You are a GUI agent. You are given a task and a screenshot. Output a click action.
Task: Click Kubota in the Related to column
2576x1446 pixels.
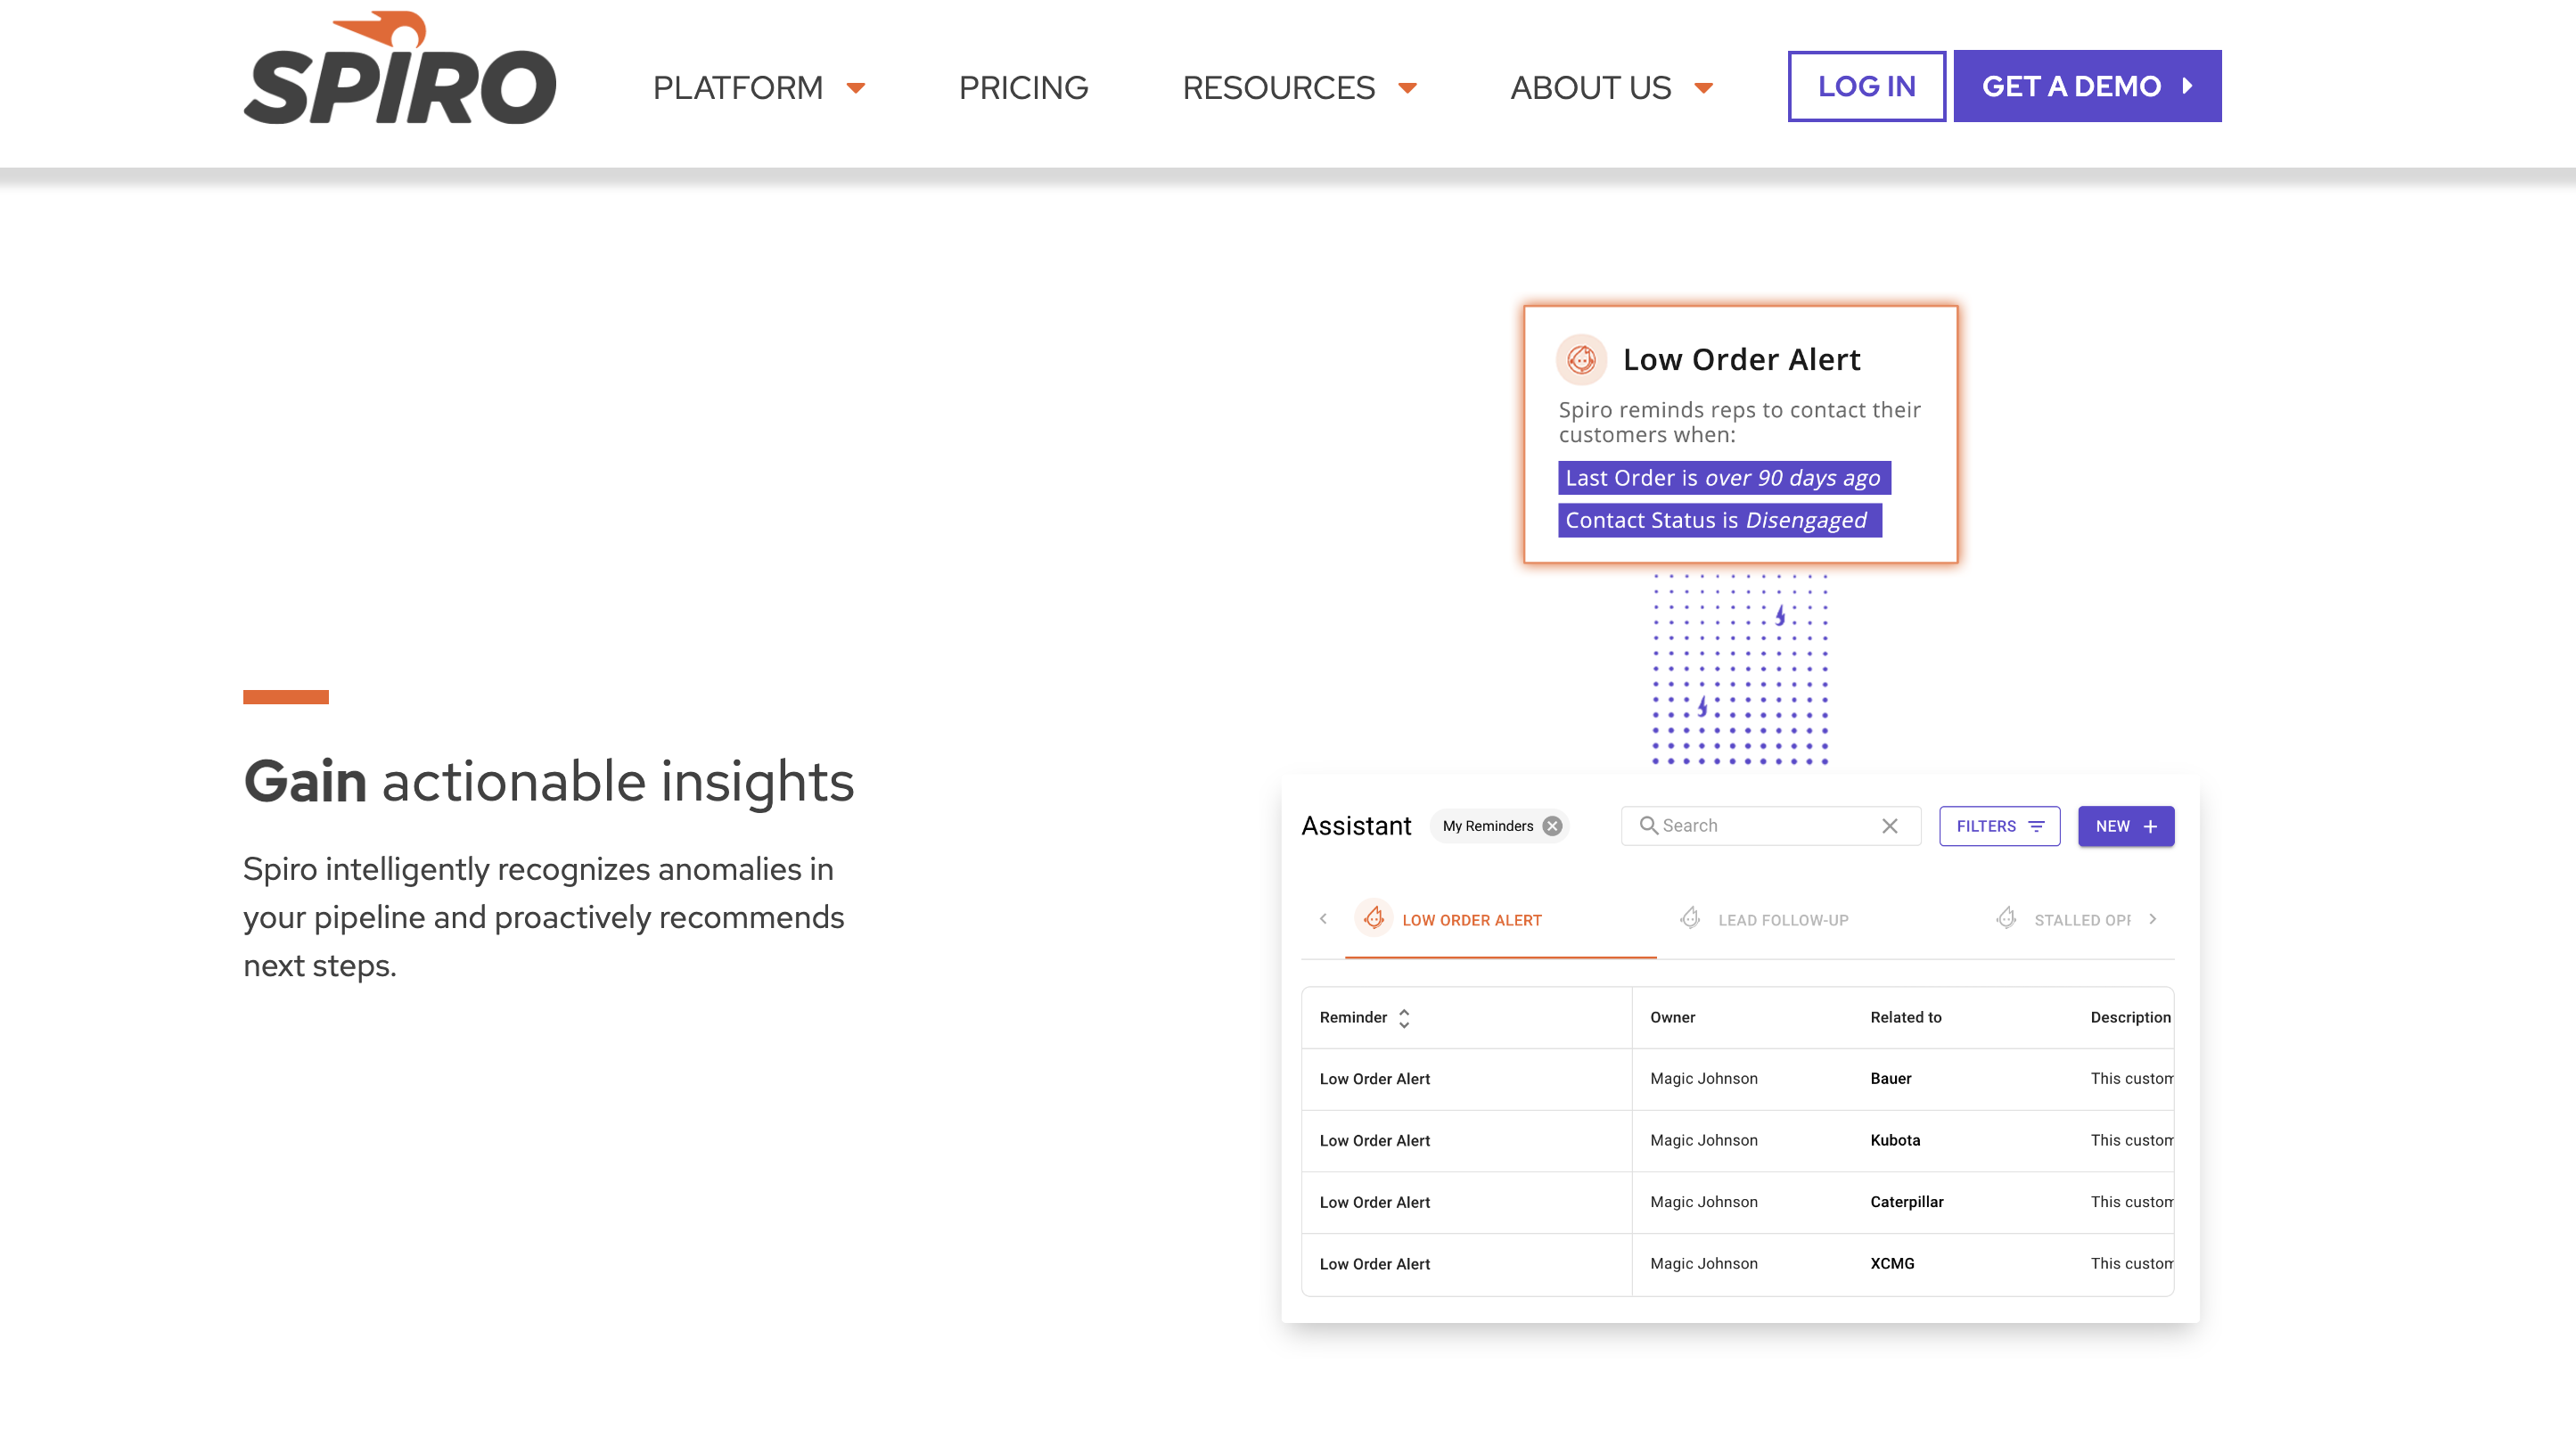coord(1895,1140)
